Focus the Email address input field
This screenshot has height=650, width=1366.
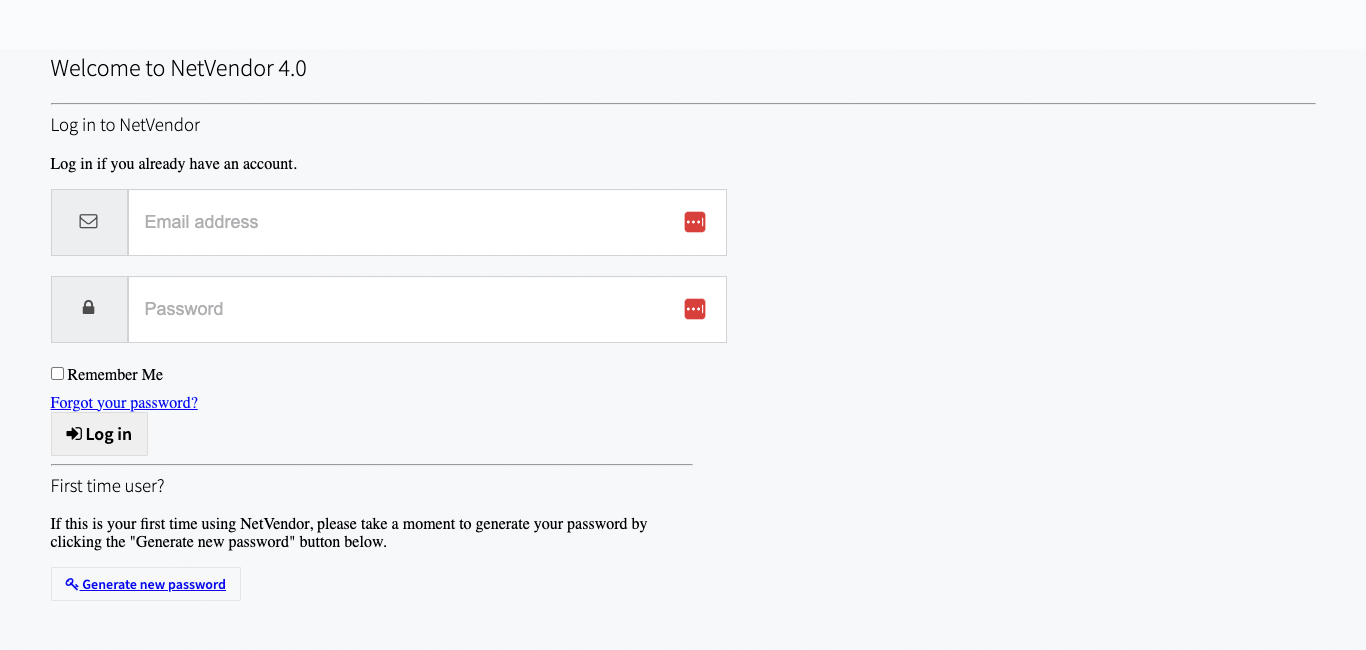click(x=400, y=222)
